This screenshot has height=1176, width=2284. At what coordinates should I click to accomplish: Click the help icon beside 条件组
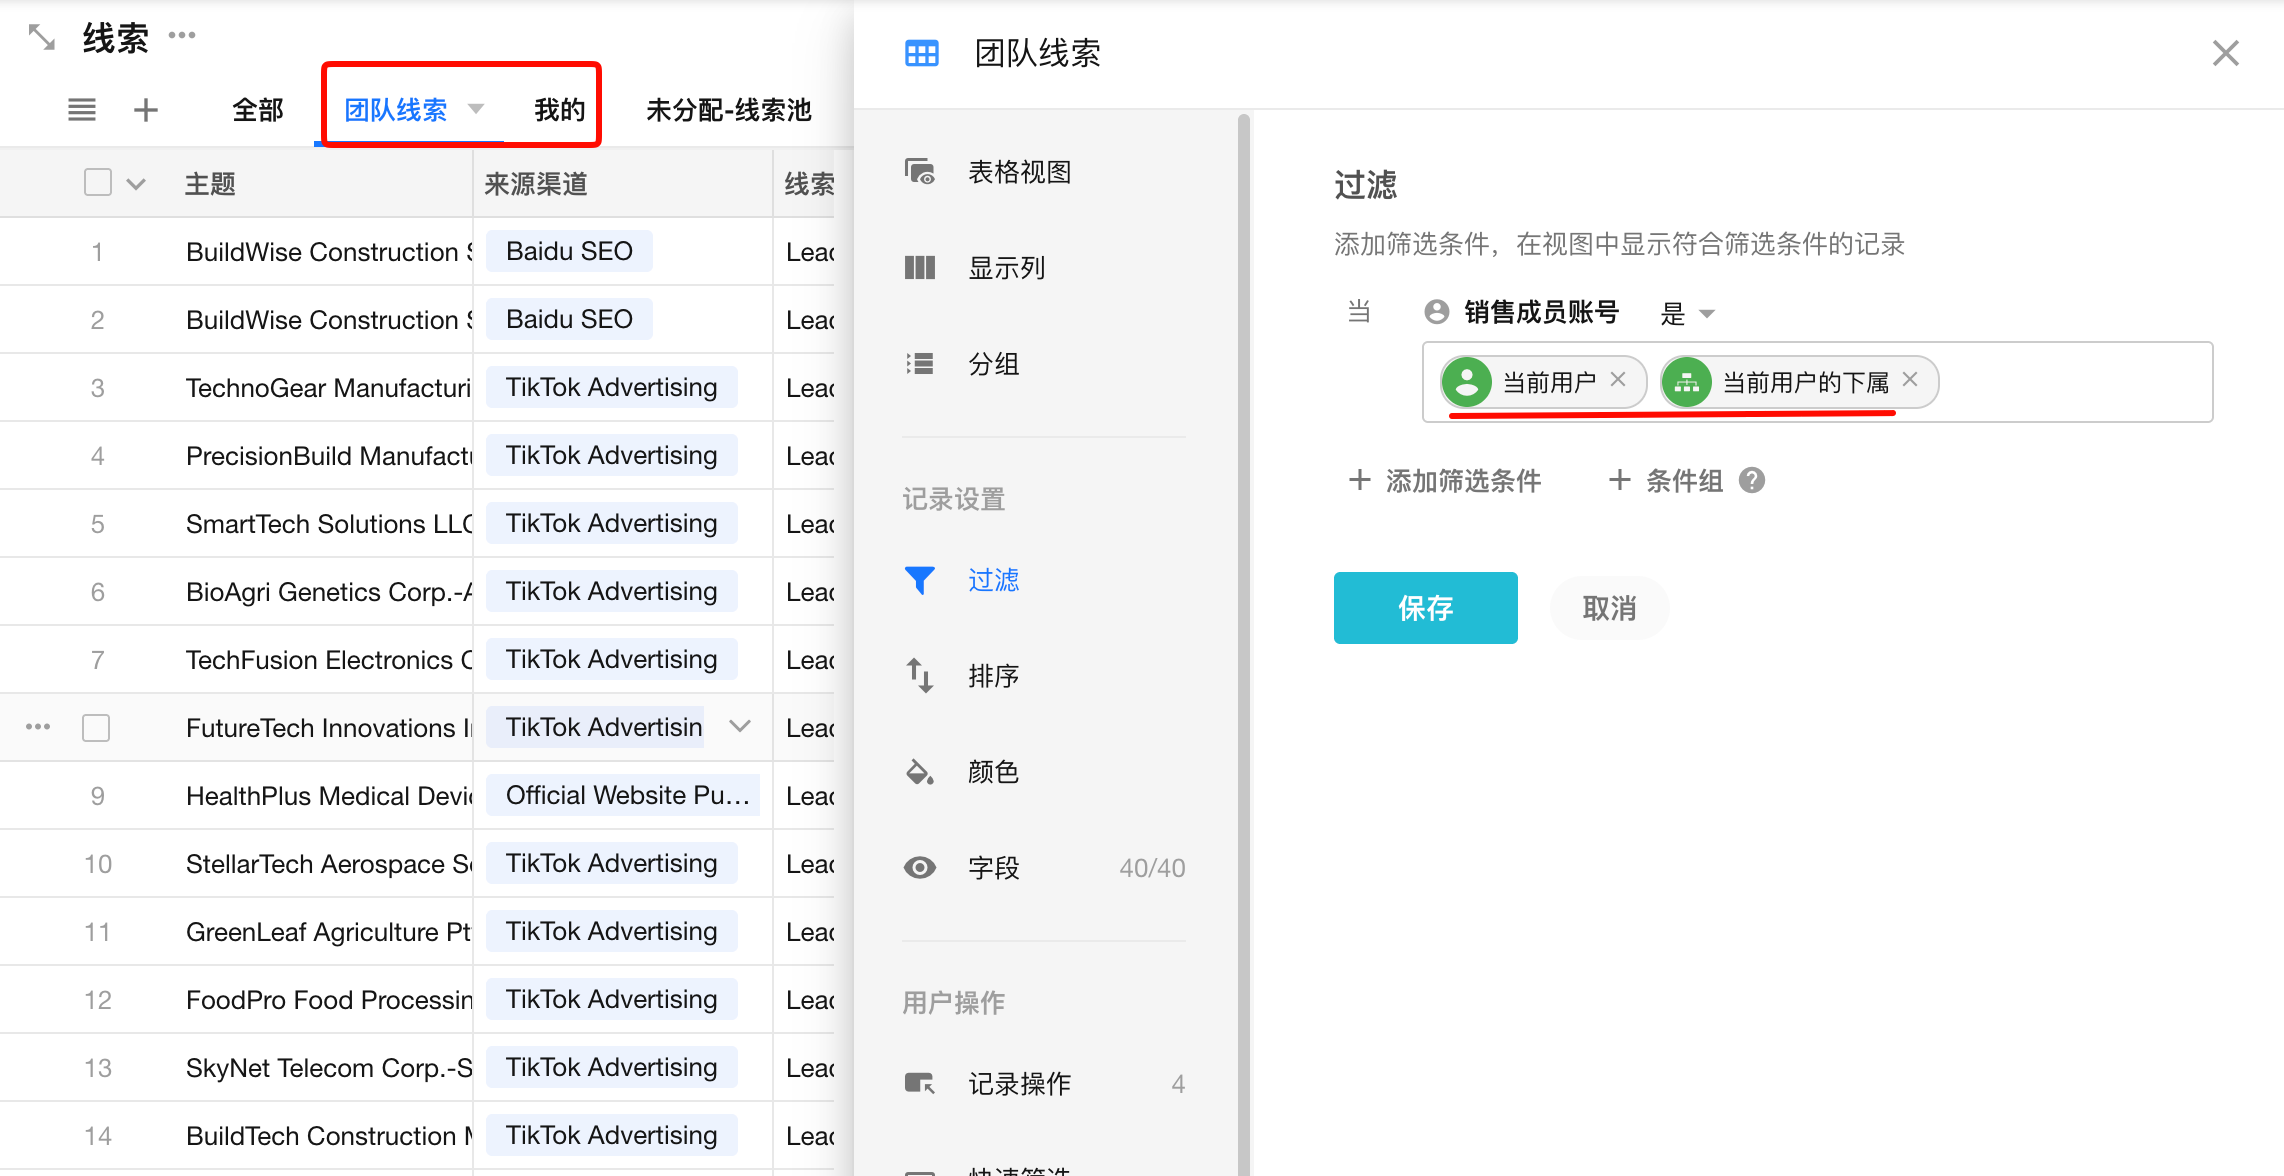tap(1752, 481)
